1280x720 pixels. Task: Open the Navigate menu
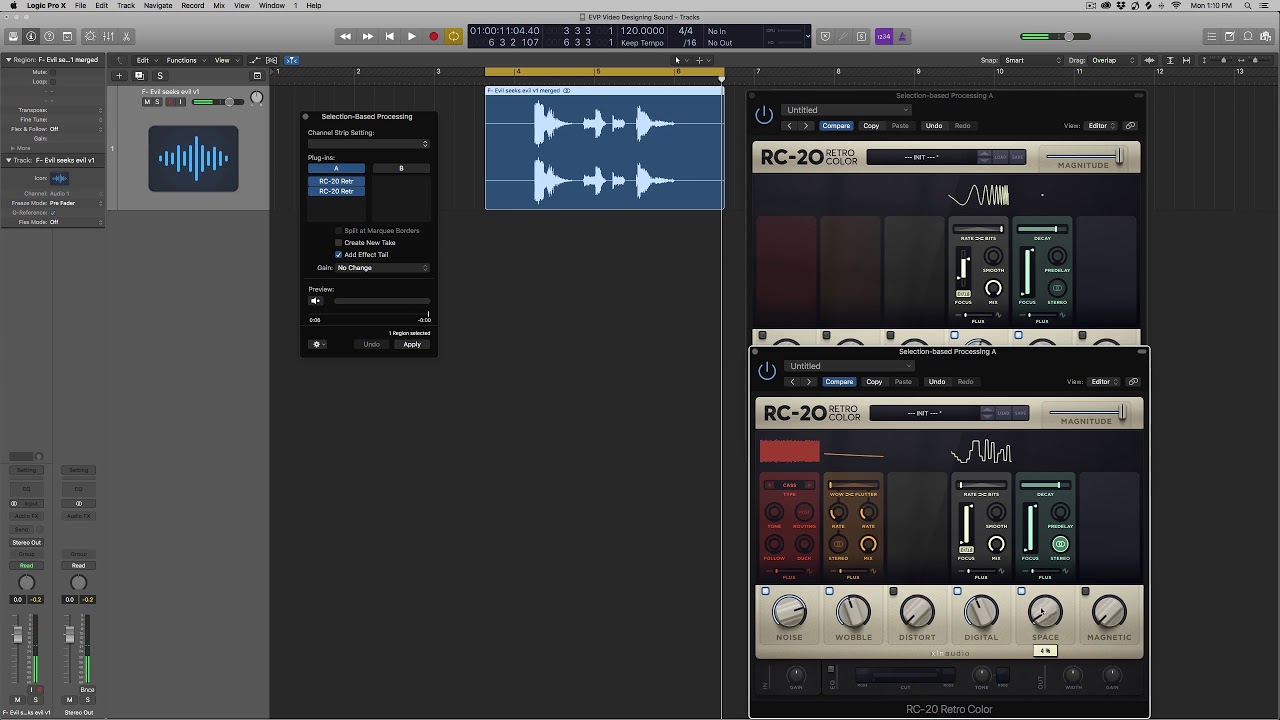tap(158, 6)
